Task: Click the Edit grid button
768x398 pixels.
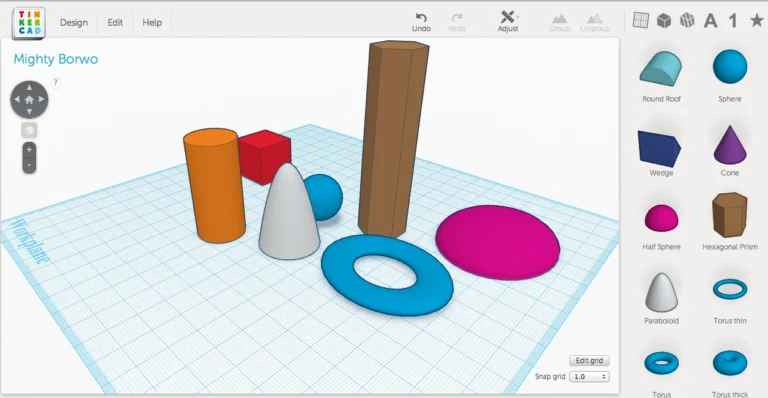Action: coord(589,361)
